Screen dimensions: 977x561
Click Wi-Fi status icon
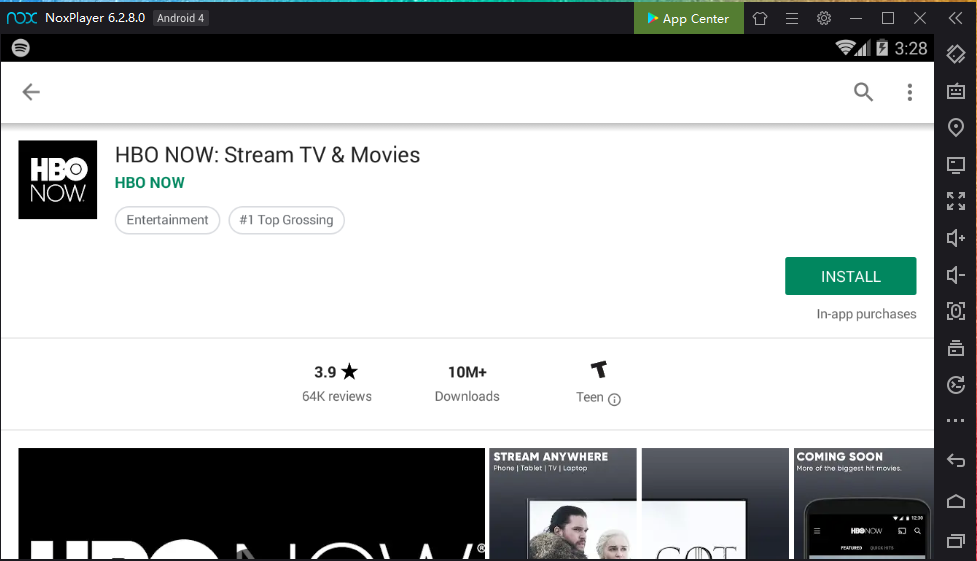pyautogui.click(x=846, y=48)
